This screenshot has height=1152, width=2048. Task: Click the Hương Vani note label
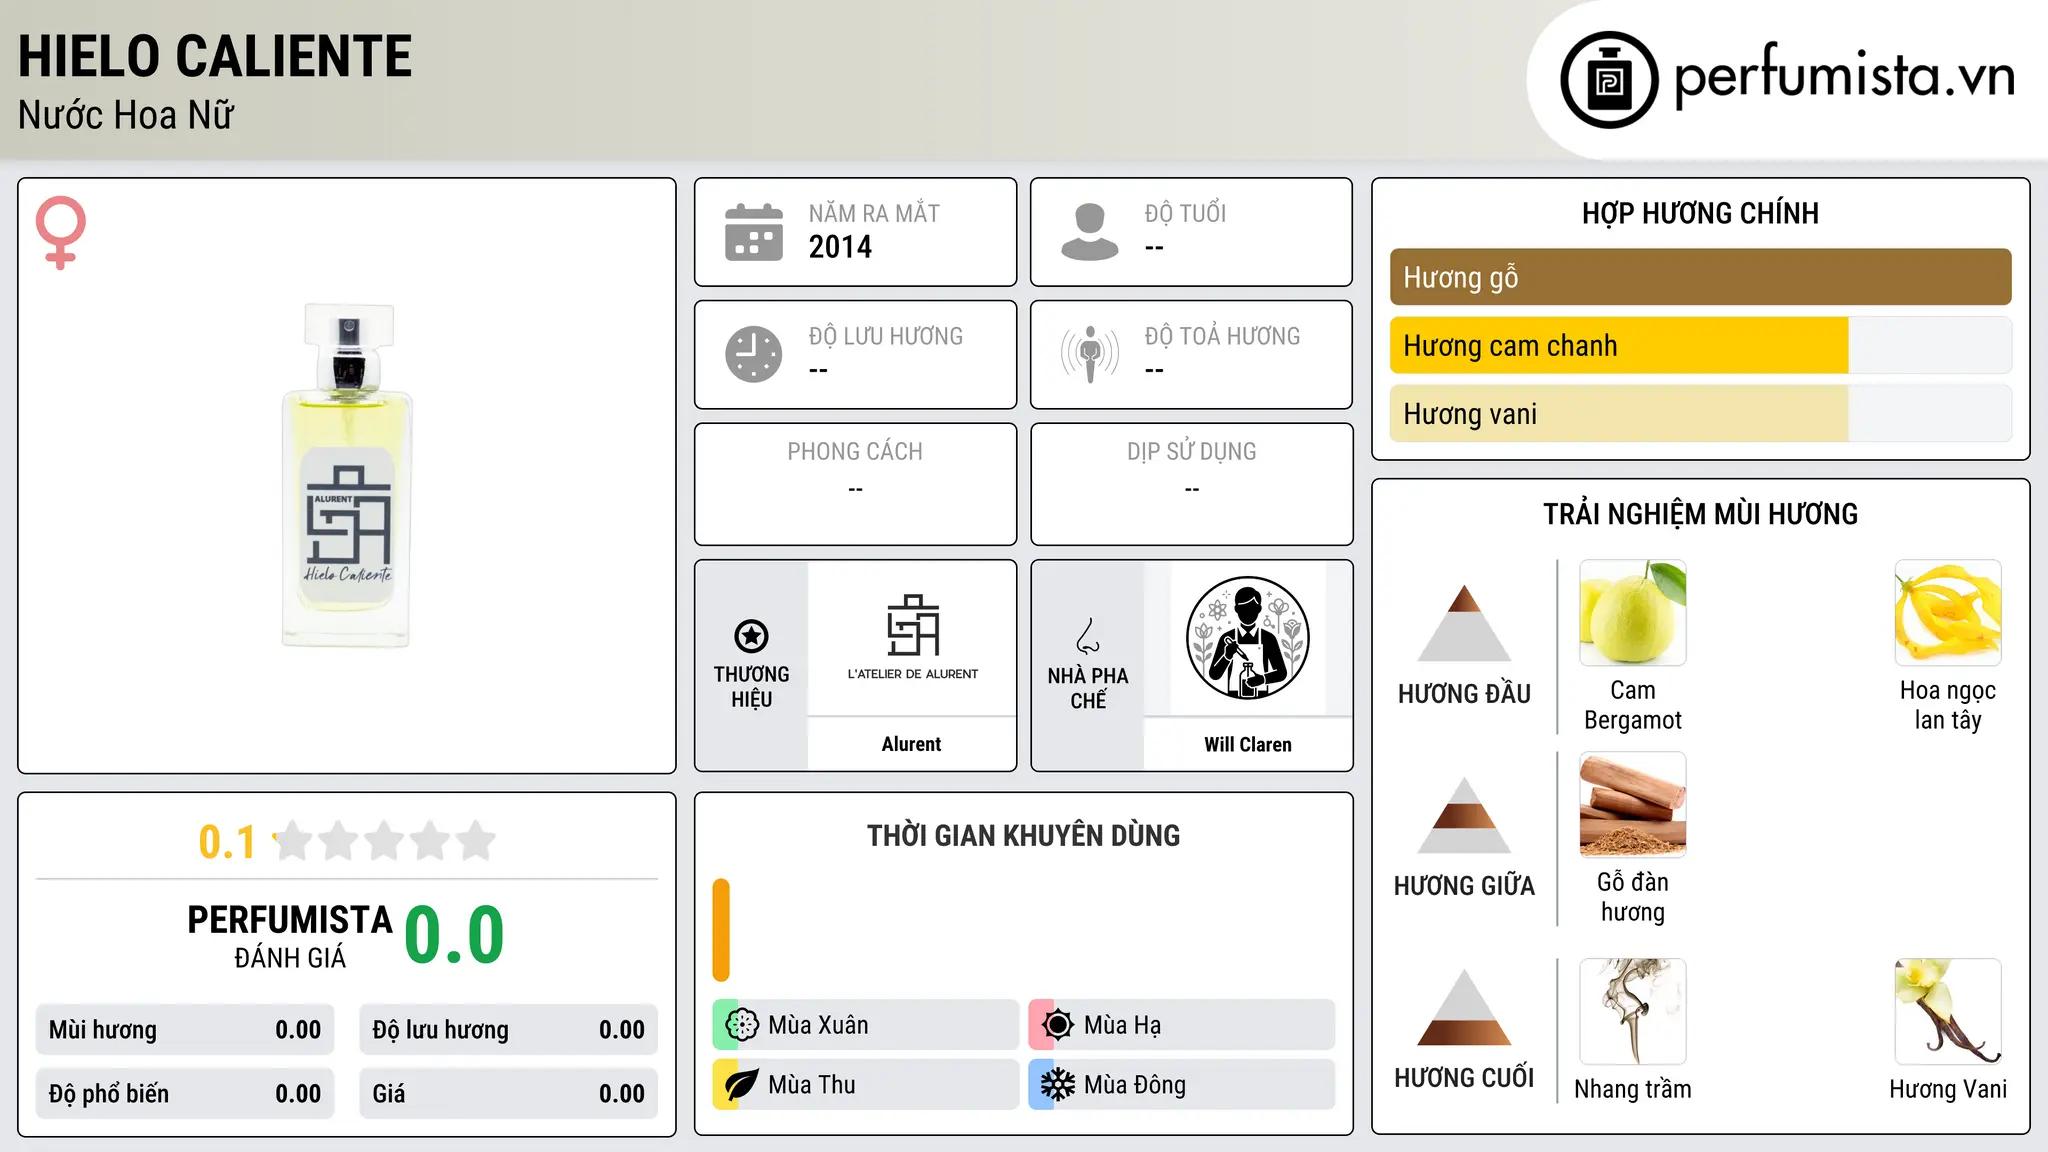[1948, 1089]
